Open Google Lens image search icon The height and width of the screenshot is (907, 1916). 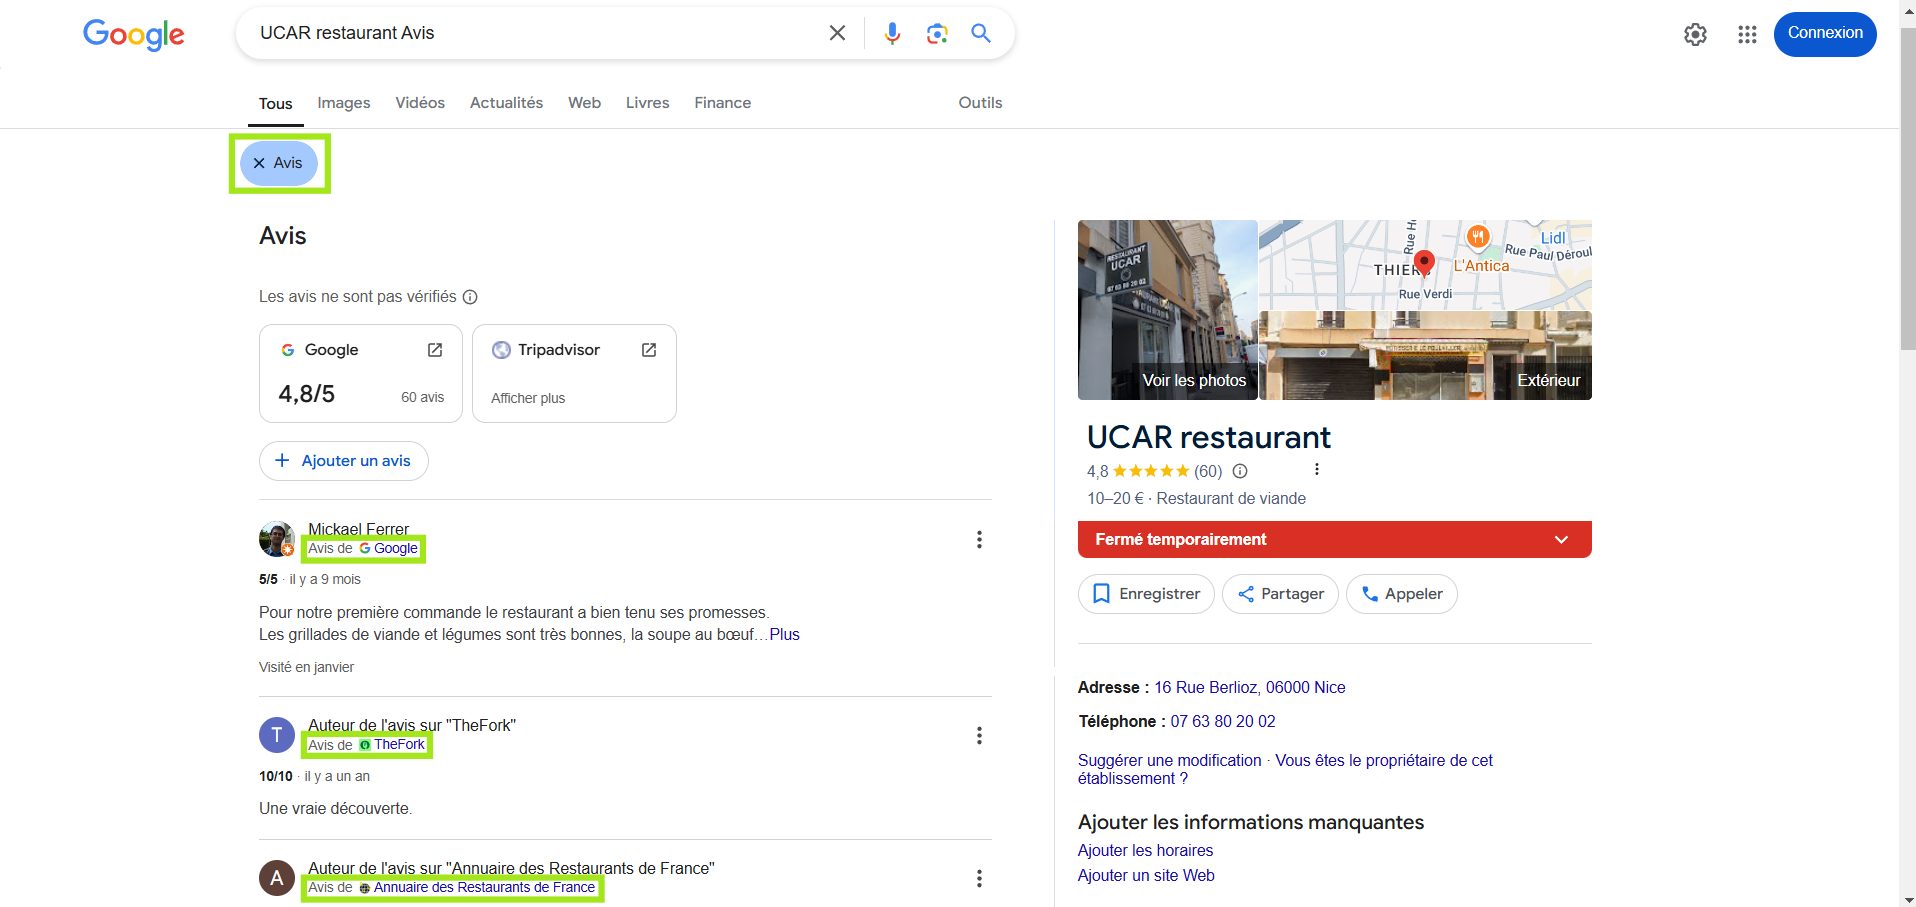(937, 33)
